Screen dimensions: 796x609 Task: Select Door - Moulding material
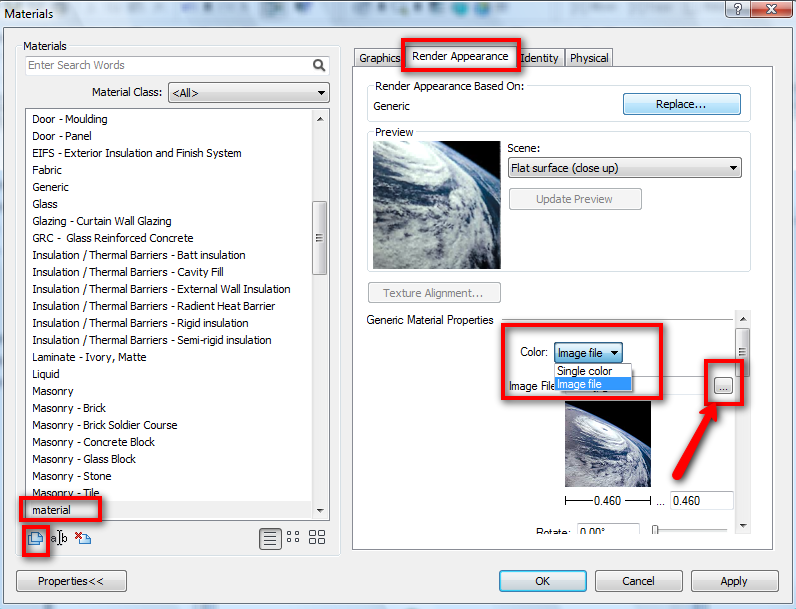[x=70, y=119]
